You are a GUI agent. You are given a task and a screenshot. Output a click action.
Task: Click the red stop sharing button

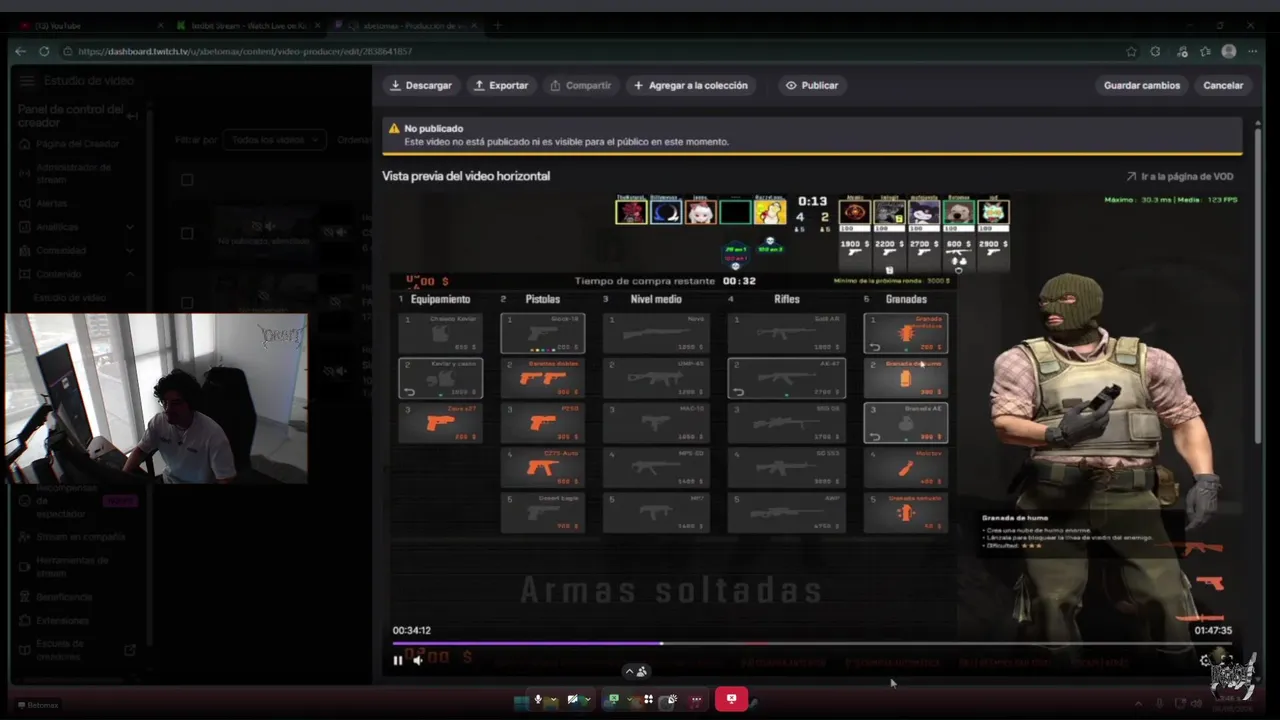[x=731, y=699]
